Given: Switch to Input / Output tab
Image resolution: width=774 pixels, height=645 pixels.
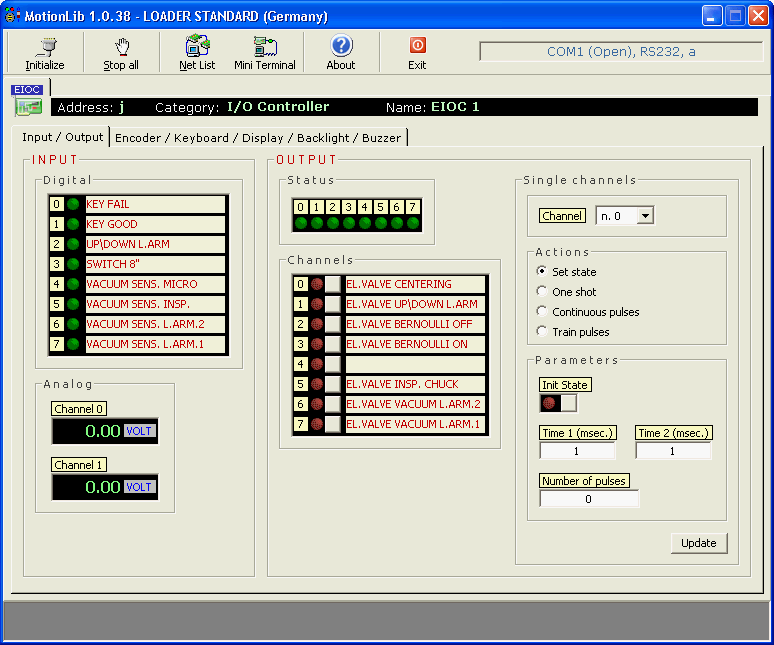Looking at the screenshot, I should click(x=62, y=137).
